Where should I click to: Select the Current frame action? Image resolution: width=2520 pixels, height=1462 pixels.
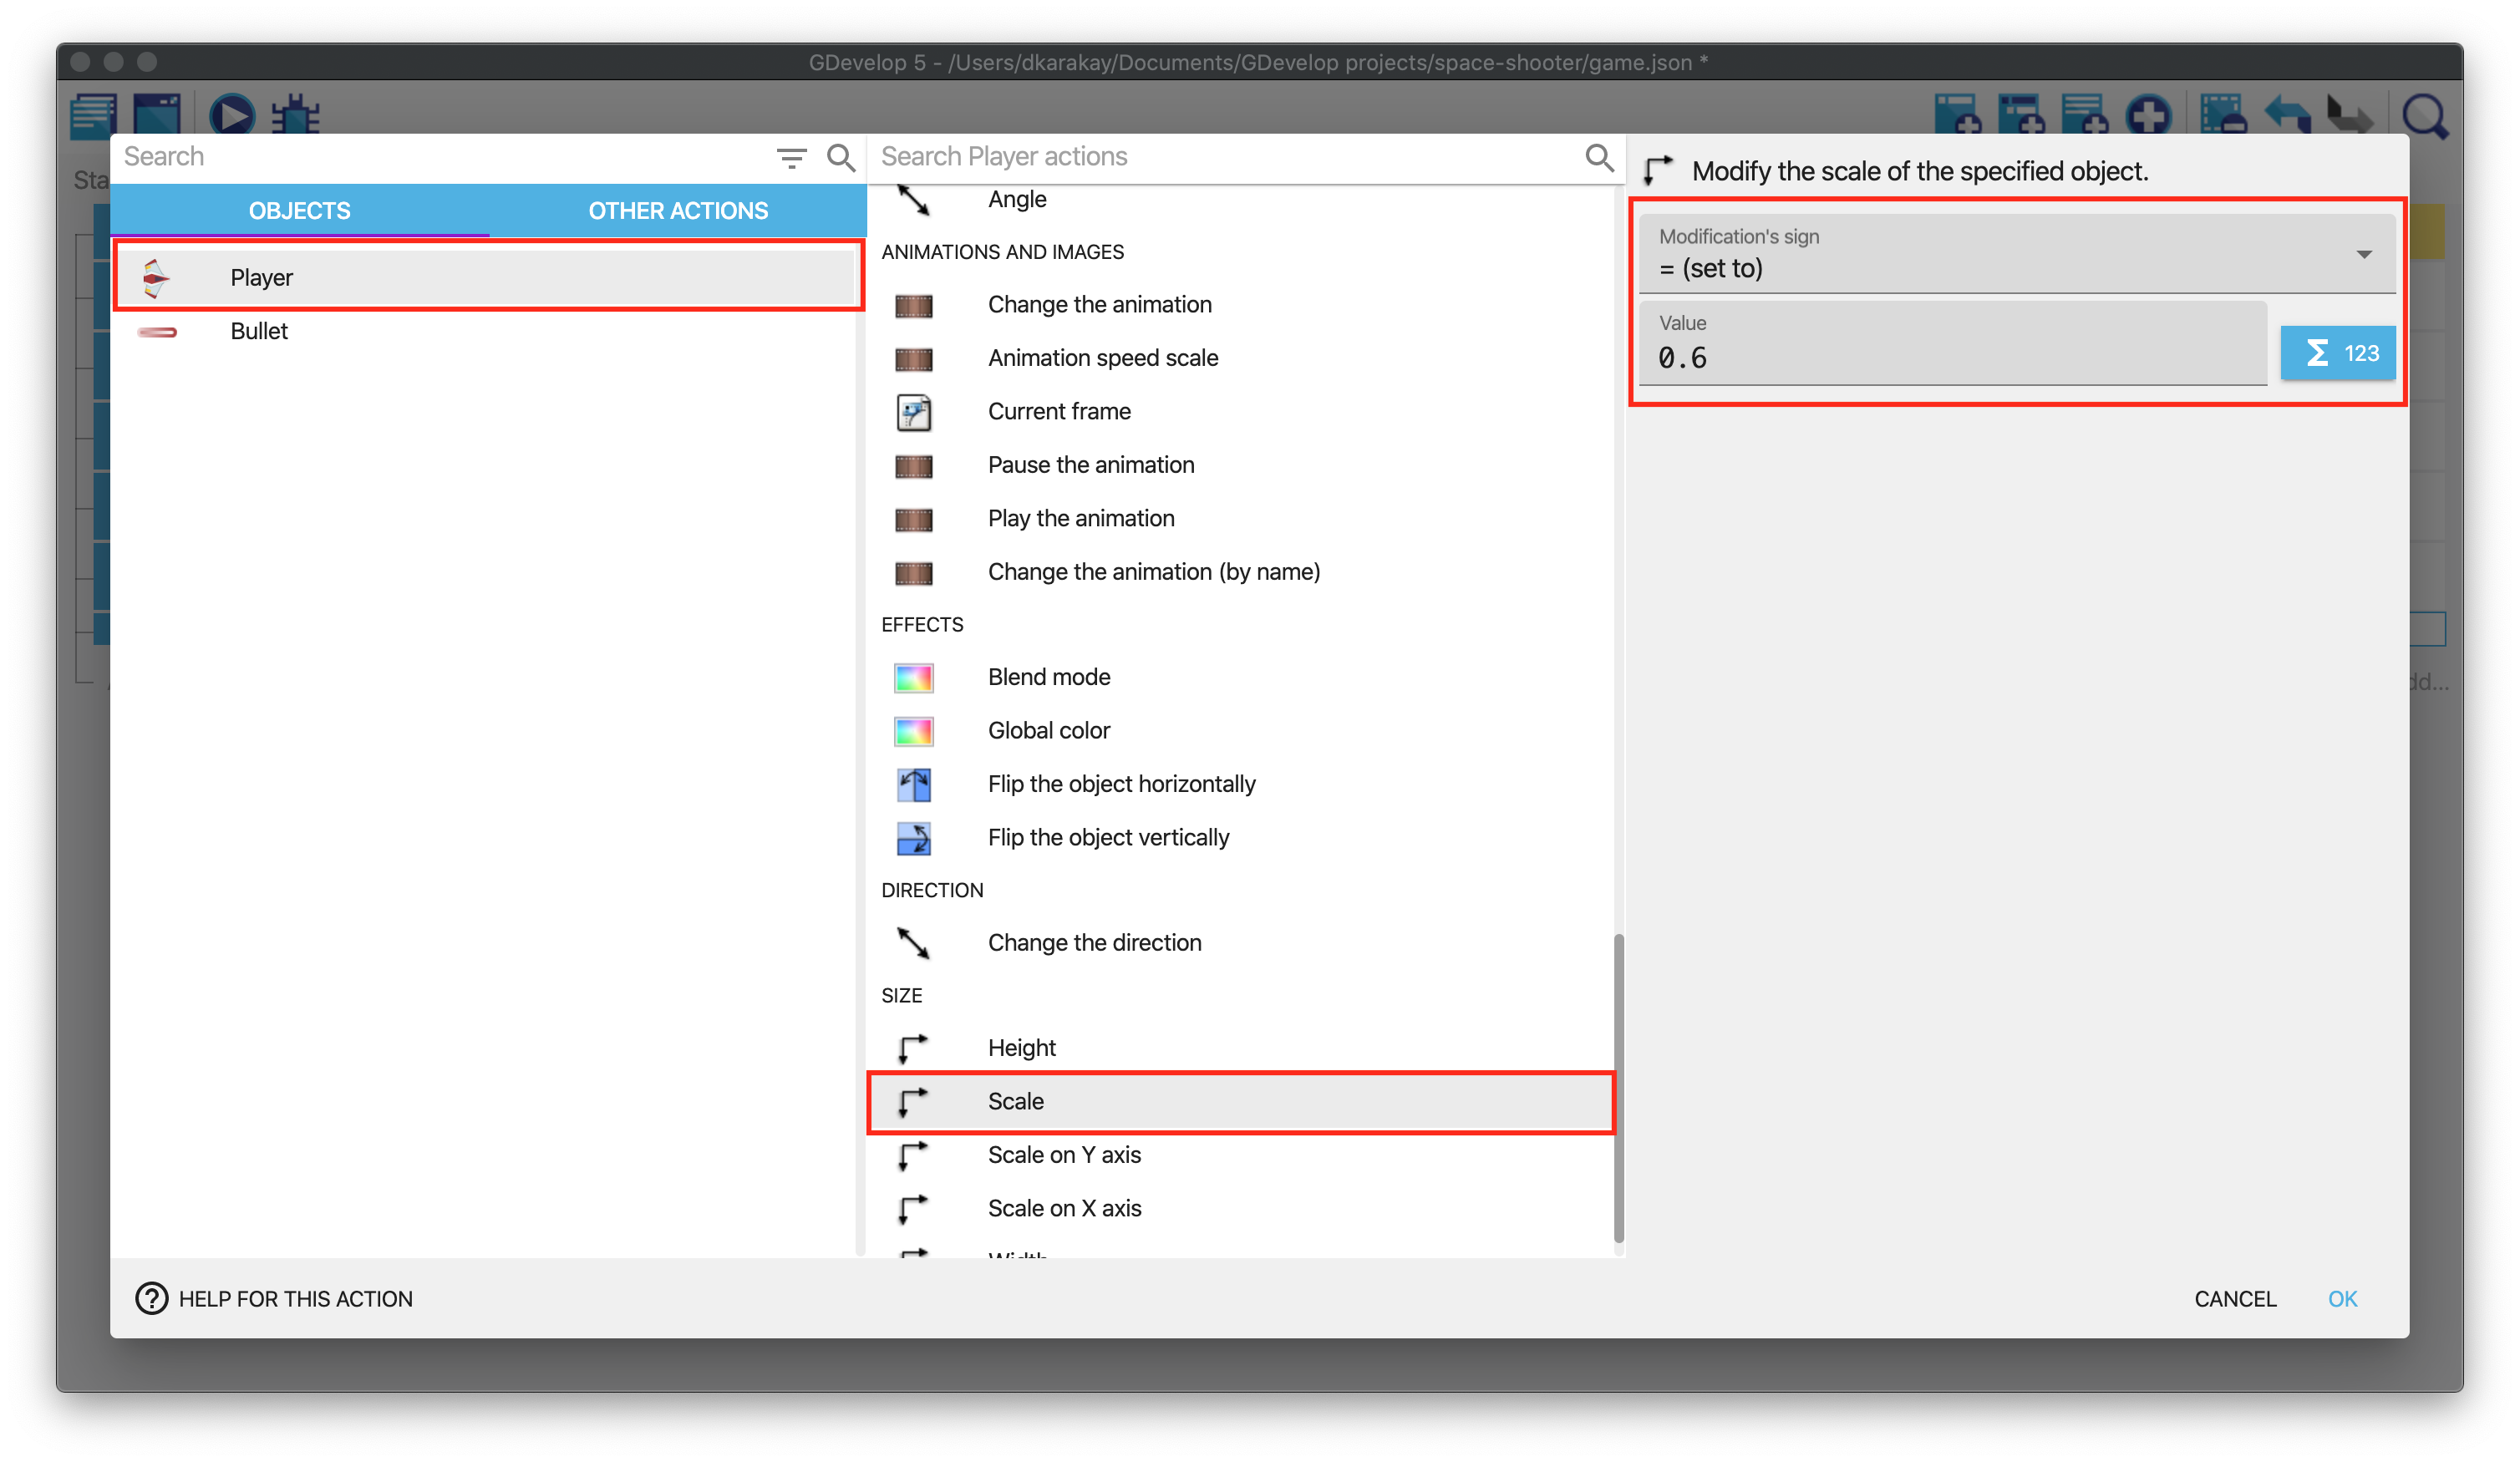tap(1058, 411)
